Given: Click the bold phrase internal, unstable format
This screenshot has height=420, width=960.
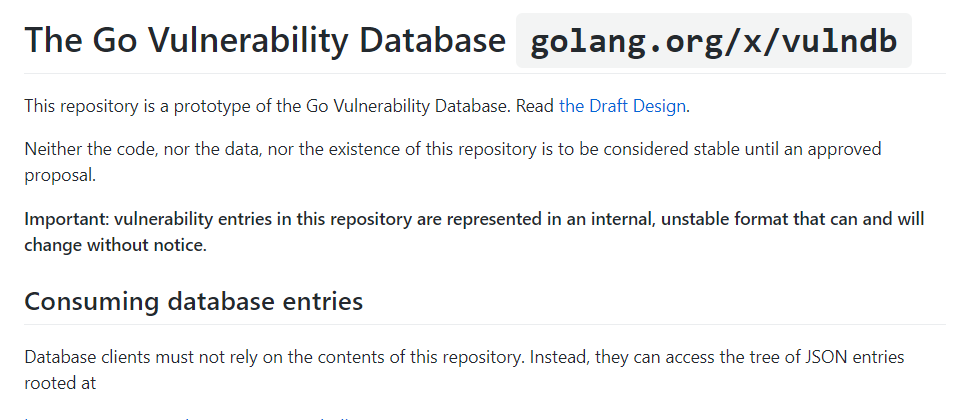Looking at the screenshot, I should coord(690,219).
